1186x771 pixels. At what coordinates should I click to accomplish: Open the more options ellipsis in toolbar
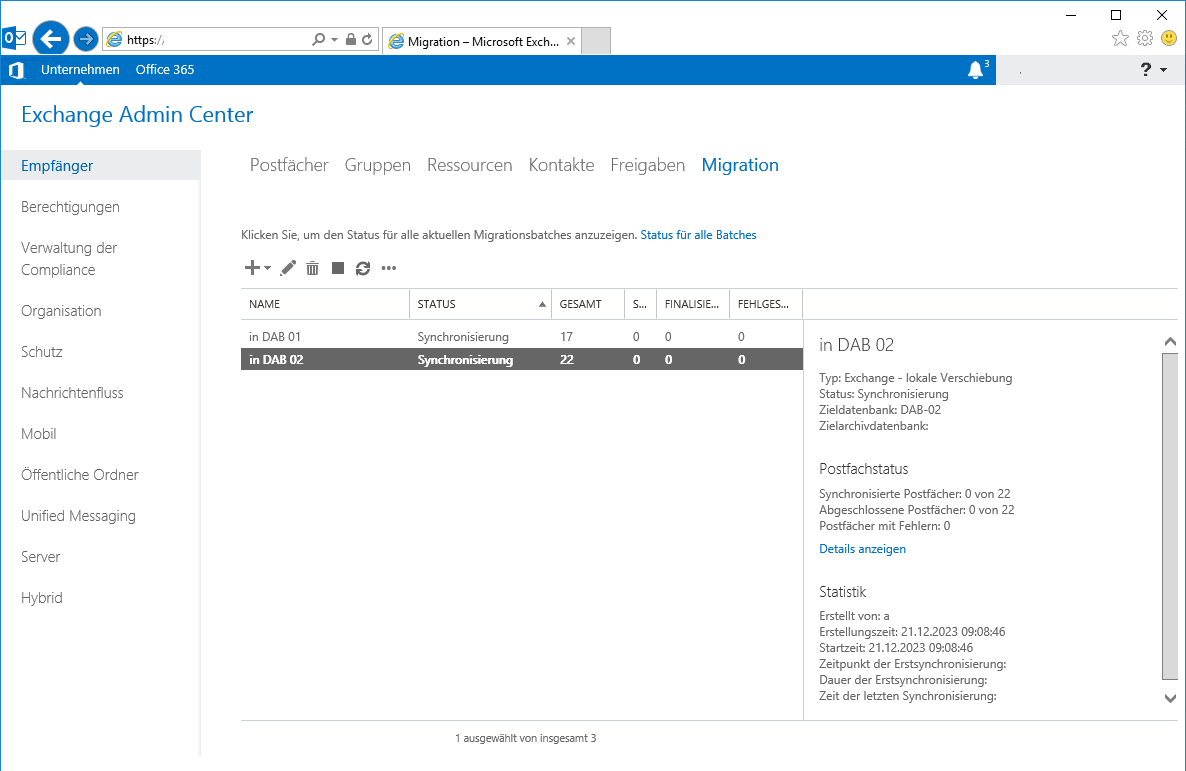tap(389, 268)
